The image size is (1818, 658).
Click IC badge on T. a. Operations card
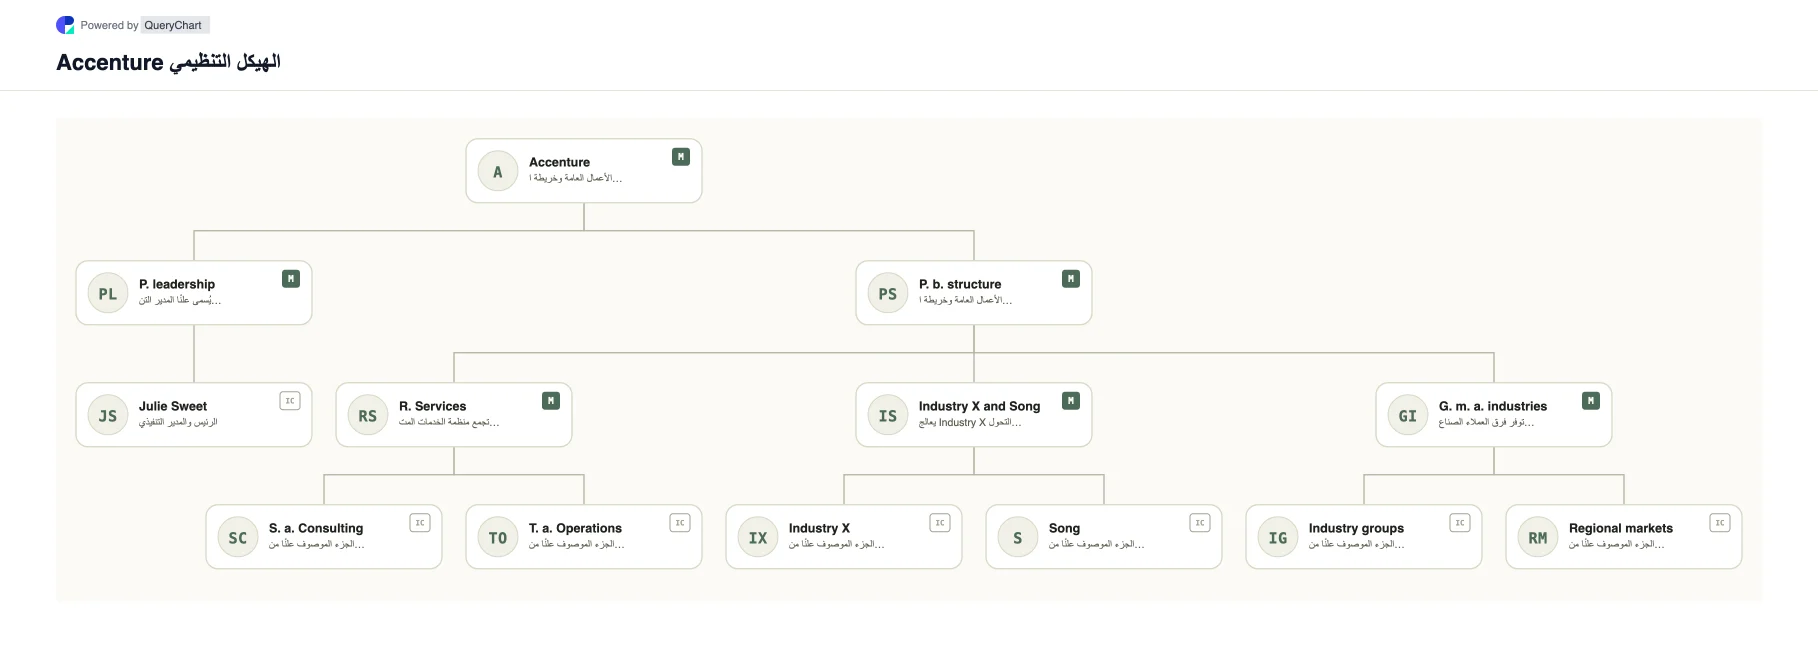tap(680, 523)
